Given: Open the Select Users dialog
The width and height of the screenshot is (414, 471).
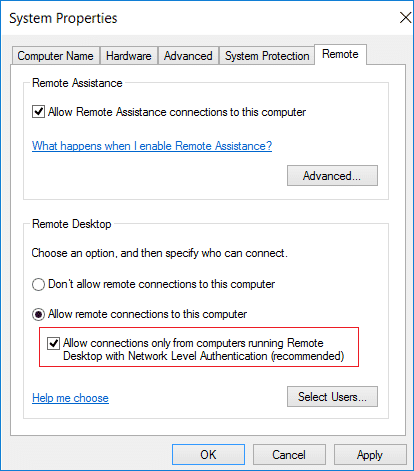Looking at the screenshot, I should [x=332, y=397].
